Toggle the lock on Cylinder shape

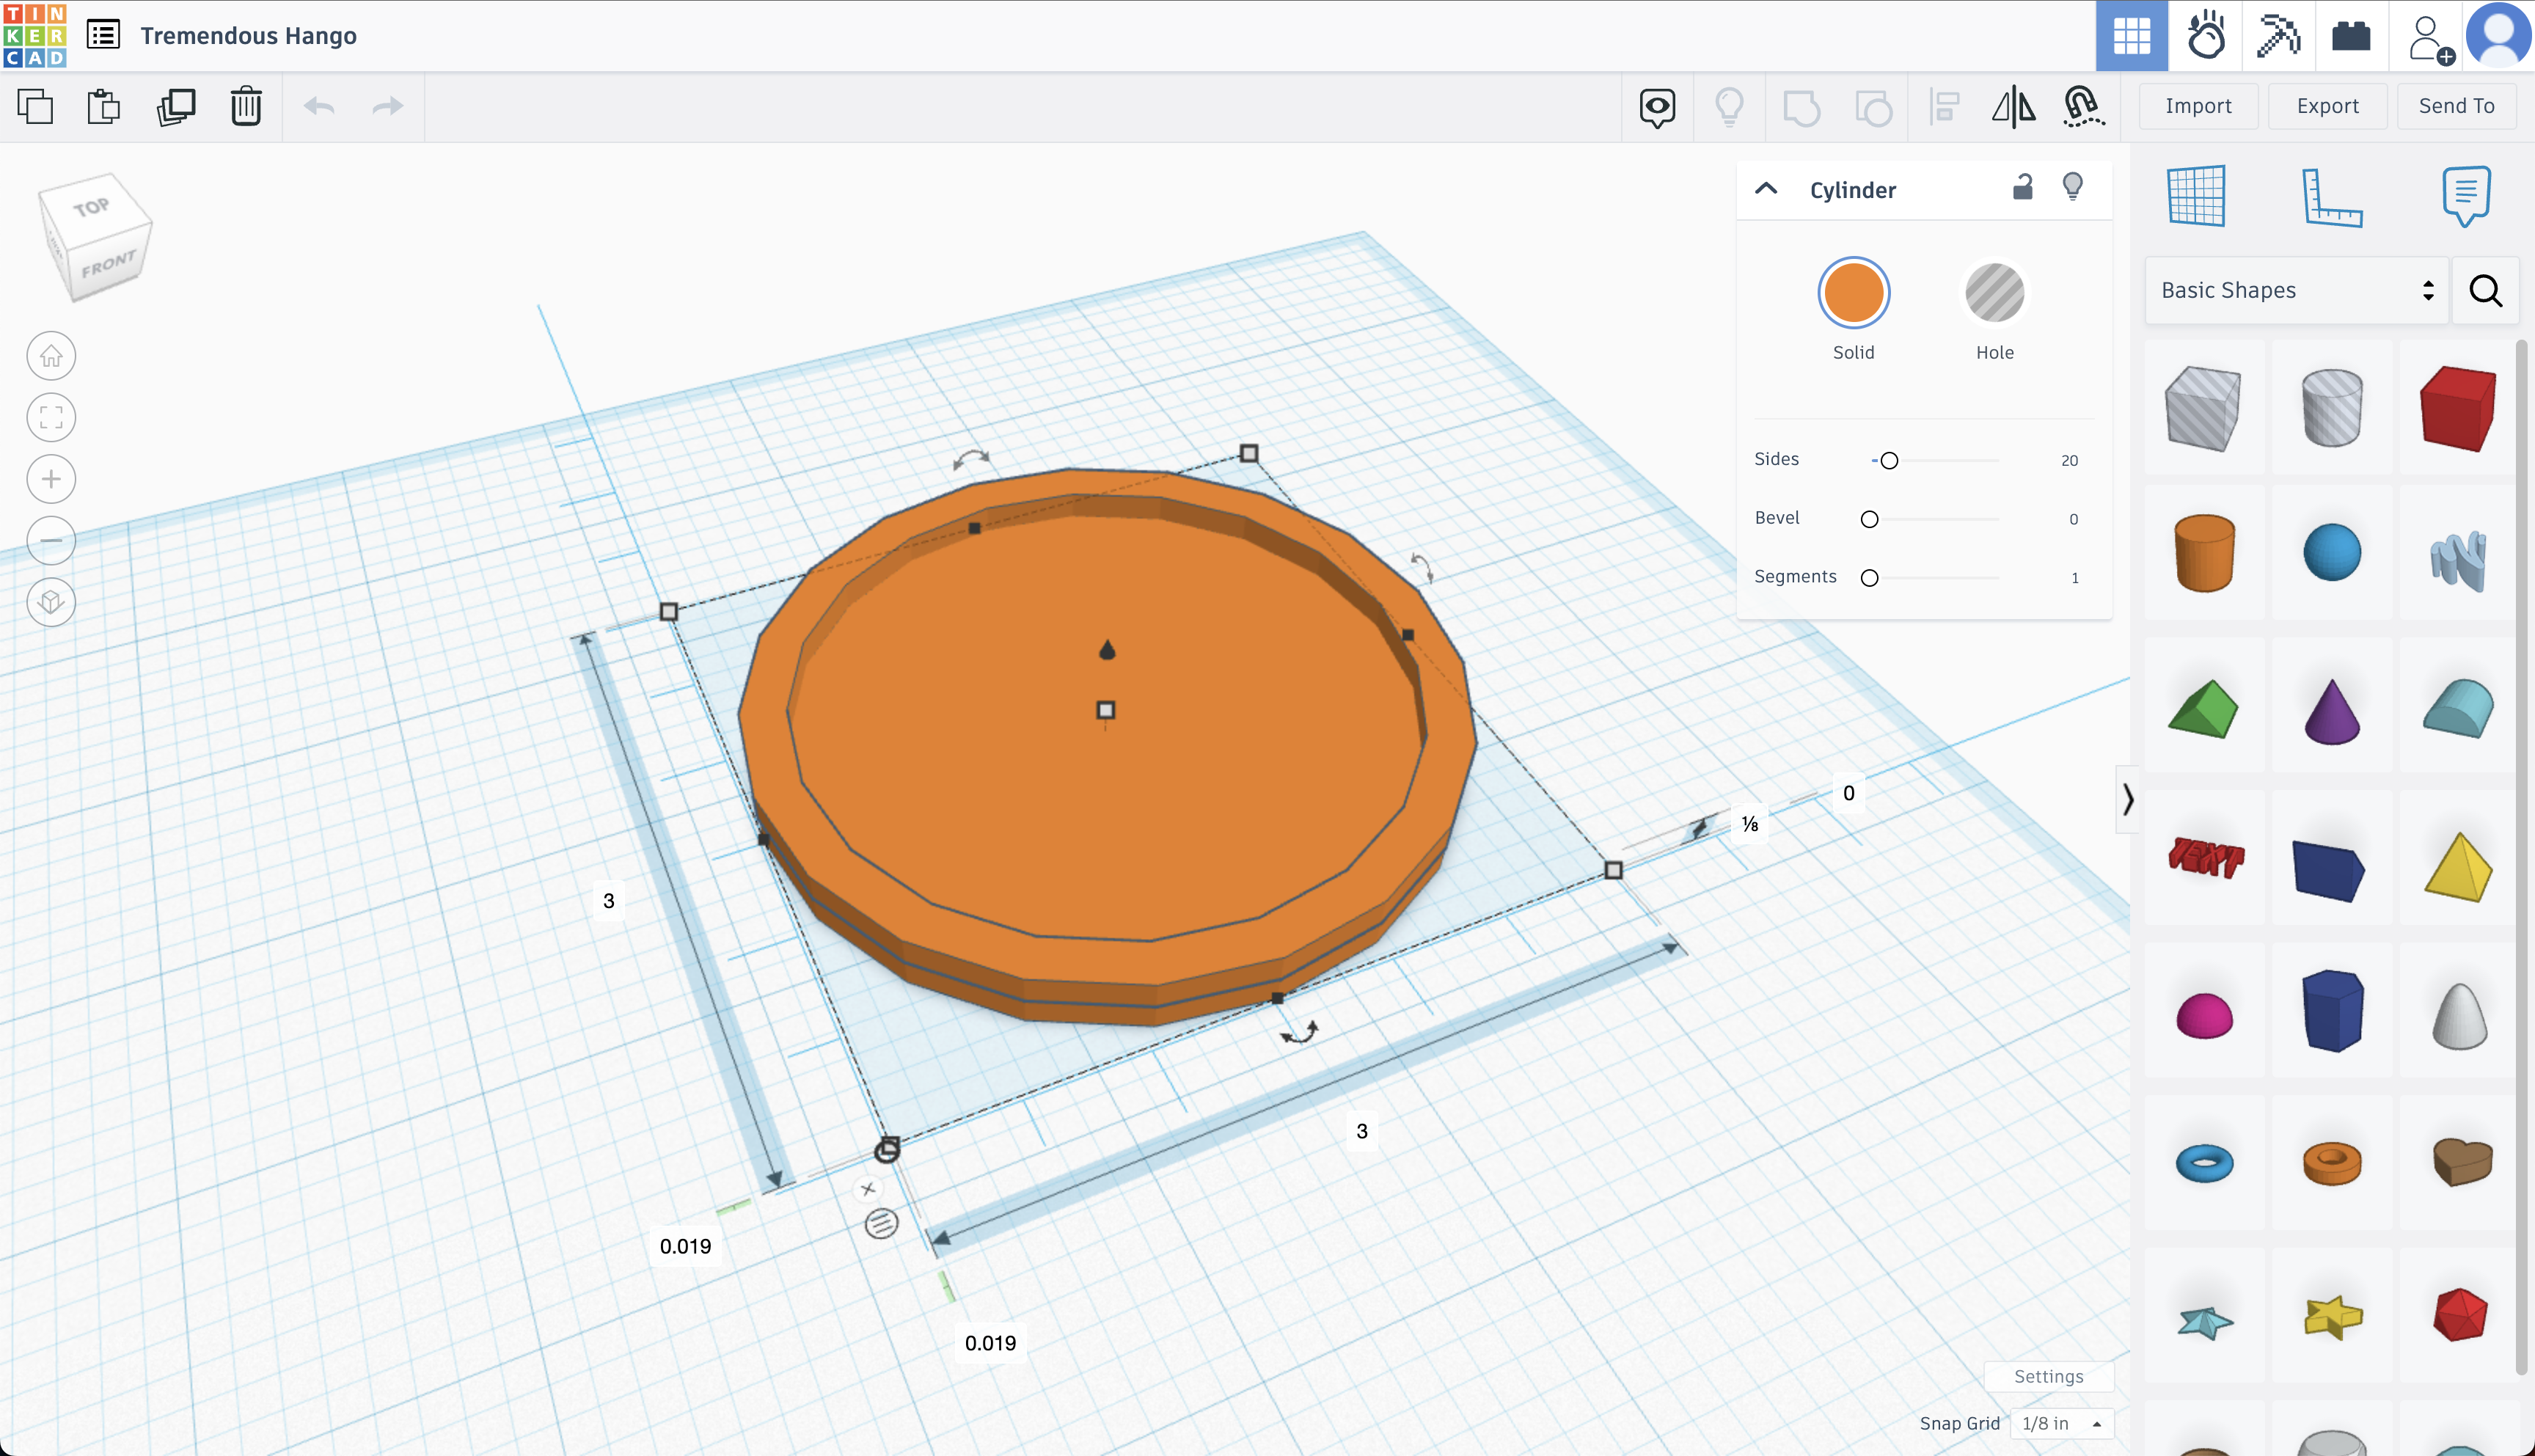(x=2022, y=187)
